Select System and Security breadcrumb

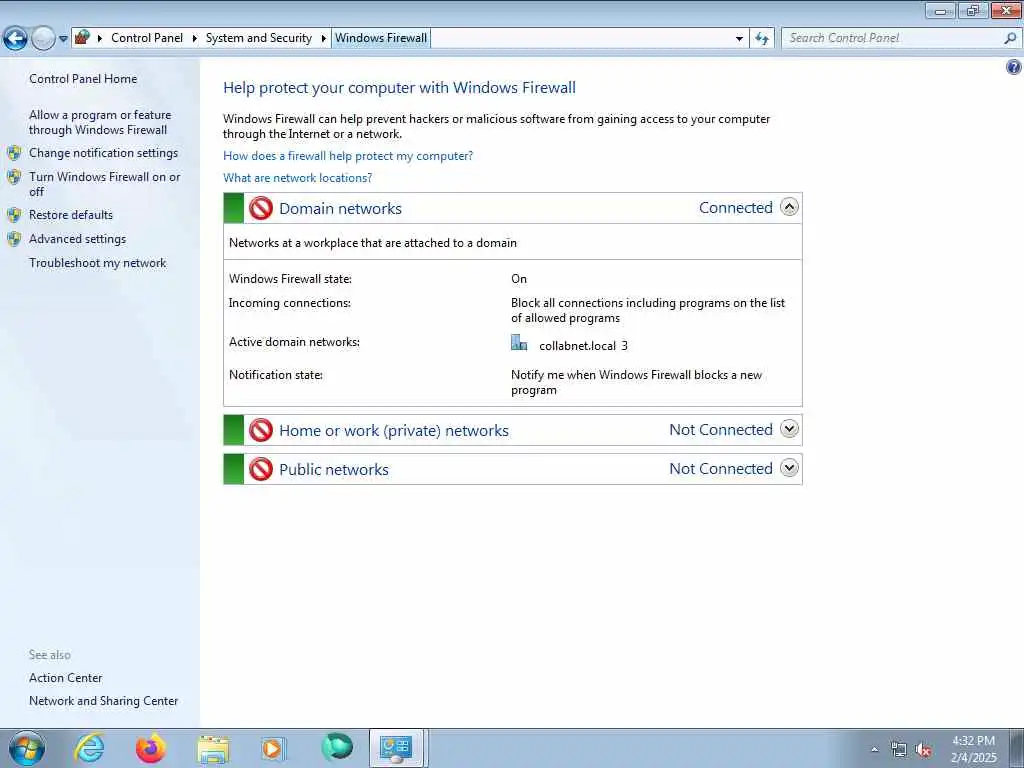tap(259, 38)
